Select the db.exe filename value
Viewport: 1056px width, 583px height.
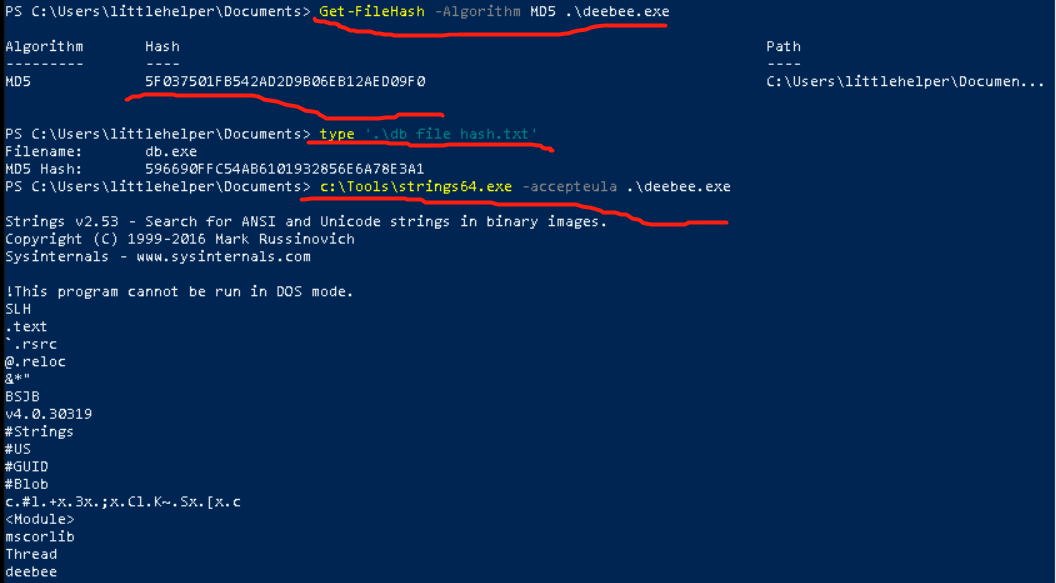(x=170, y=151)
